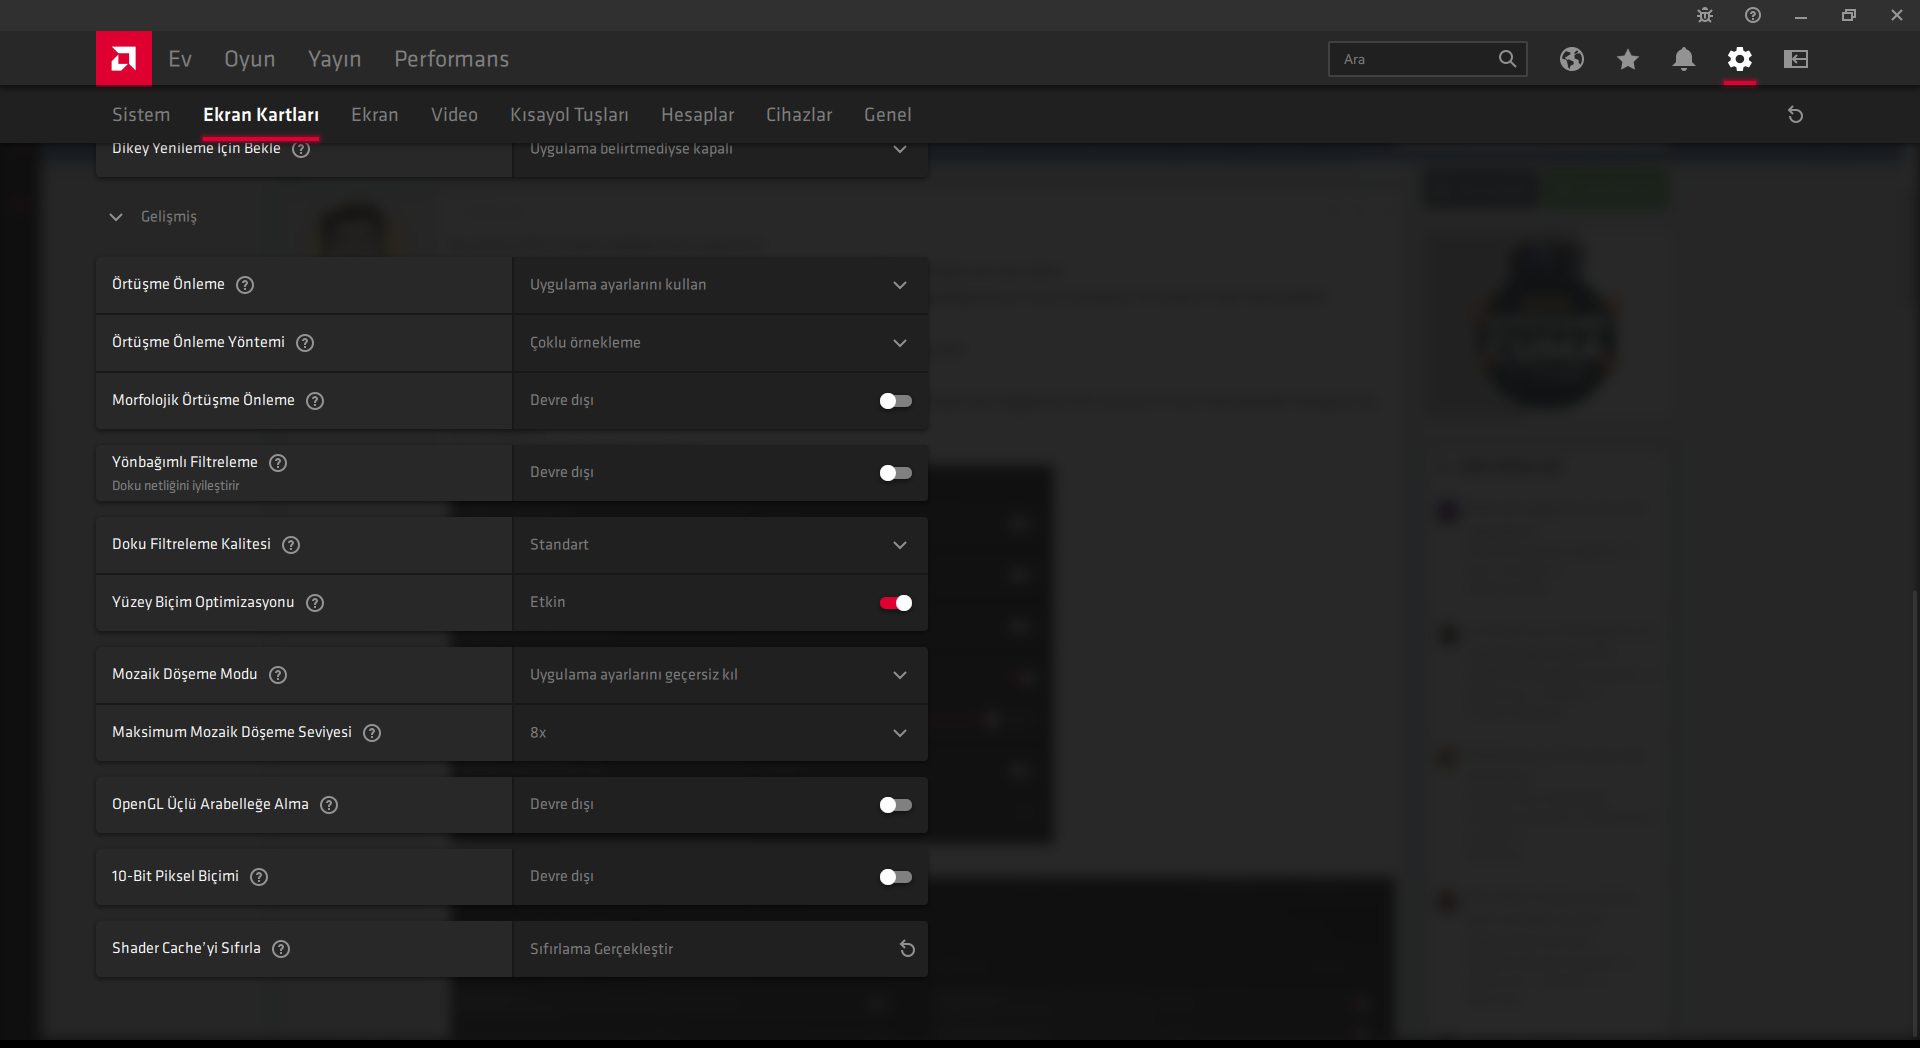1920x1048 pixels.
Task: Click the vertical scrollbar on right edge
Action: pos(1915,815)
